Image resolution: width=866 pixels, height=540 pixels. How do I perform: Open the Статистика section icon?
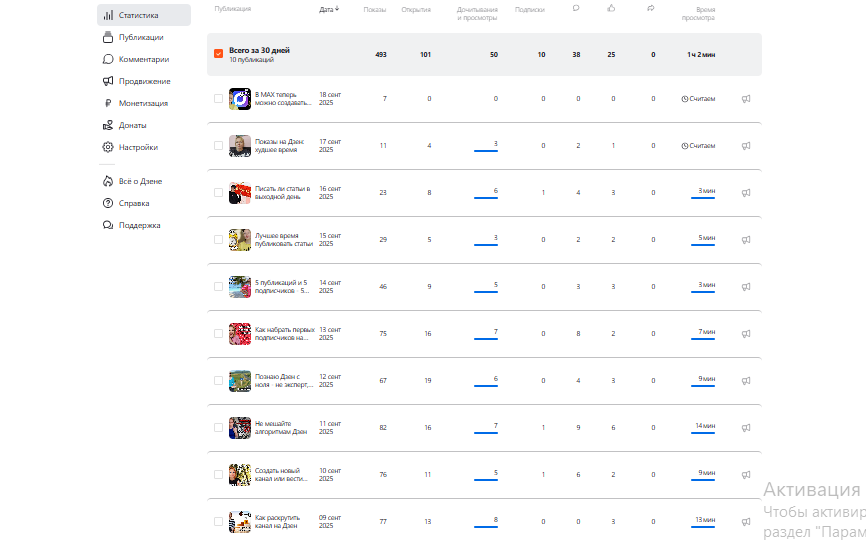(108, 15)
